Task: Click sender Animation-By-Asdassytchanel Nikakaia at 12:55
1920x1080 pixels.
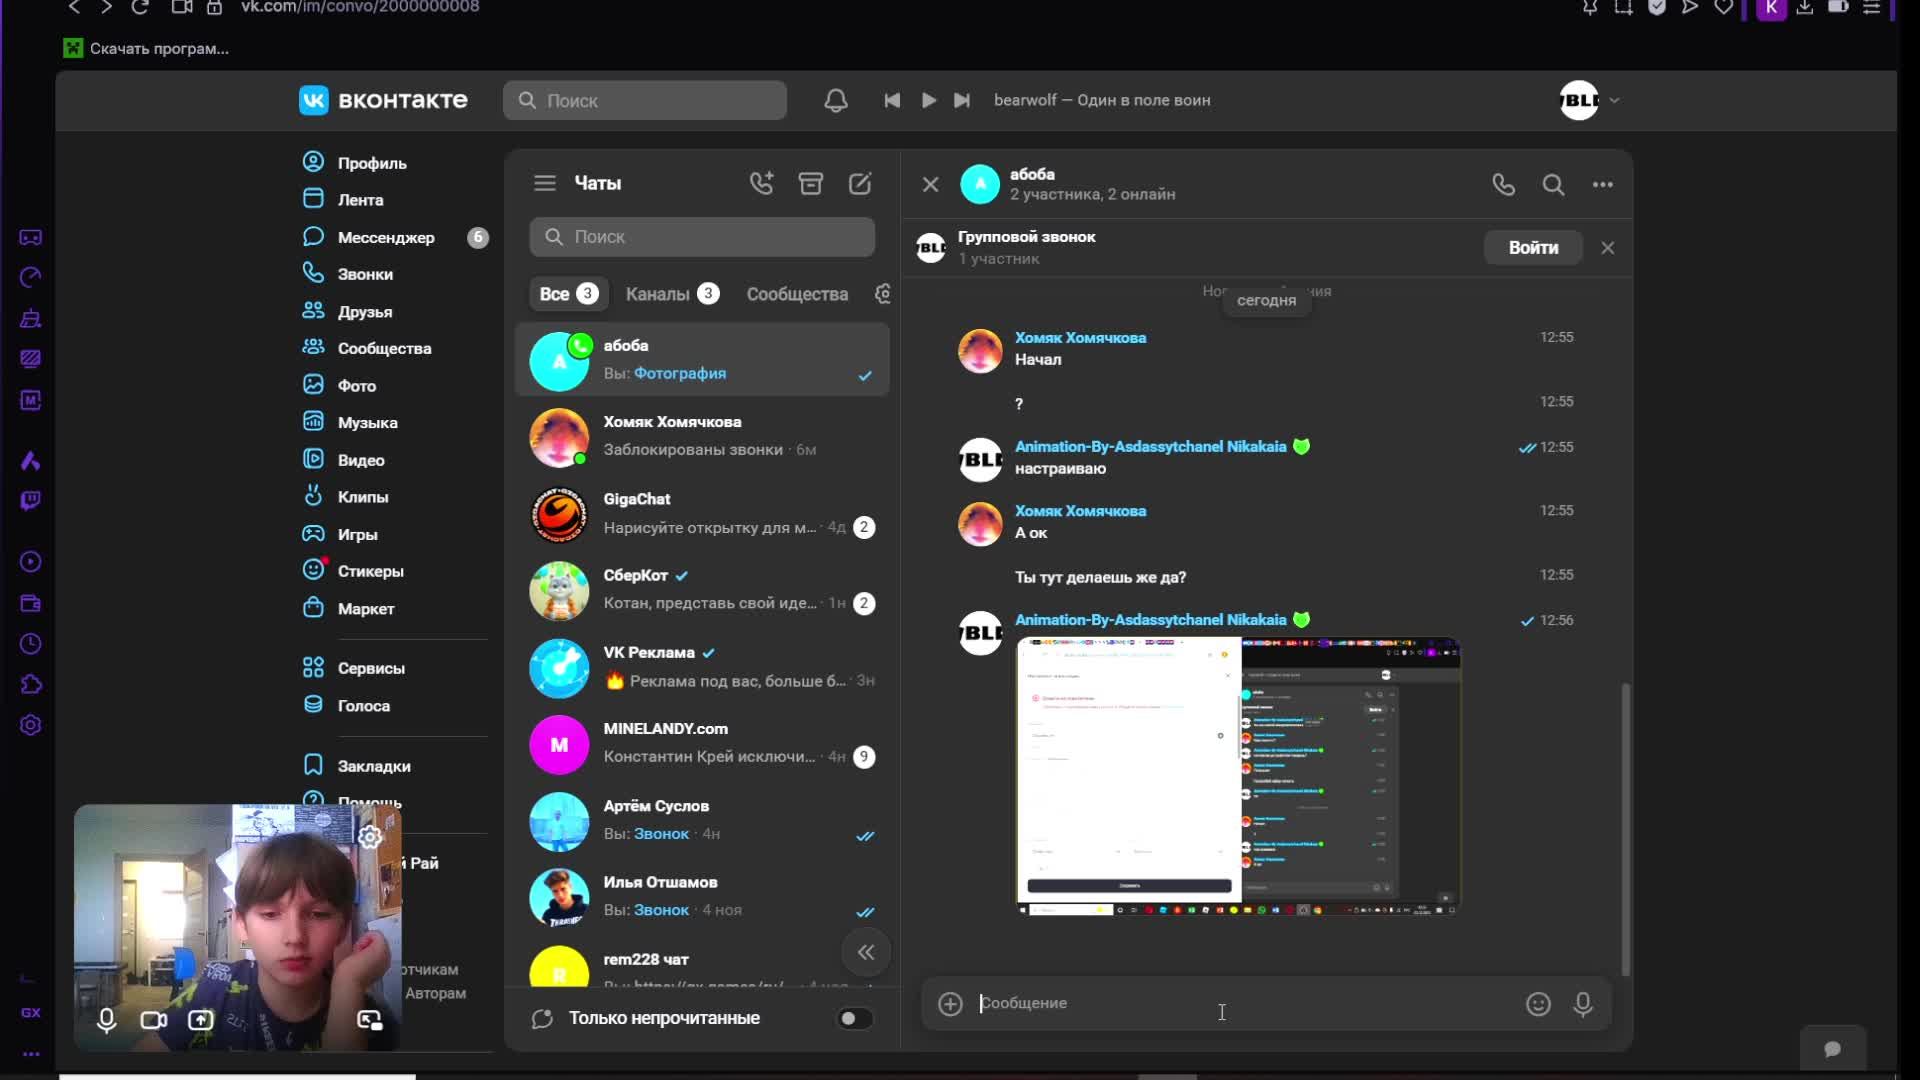Action: click(1150, 447)
